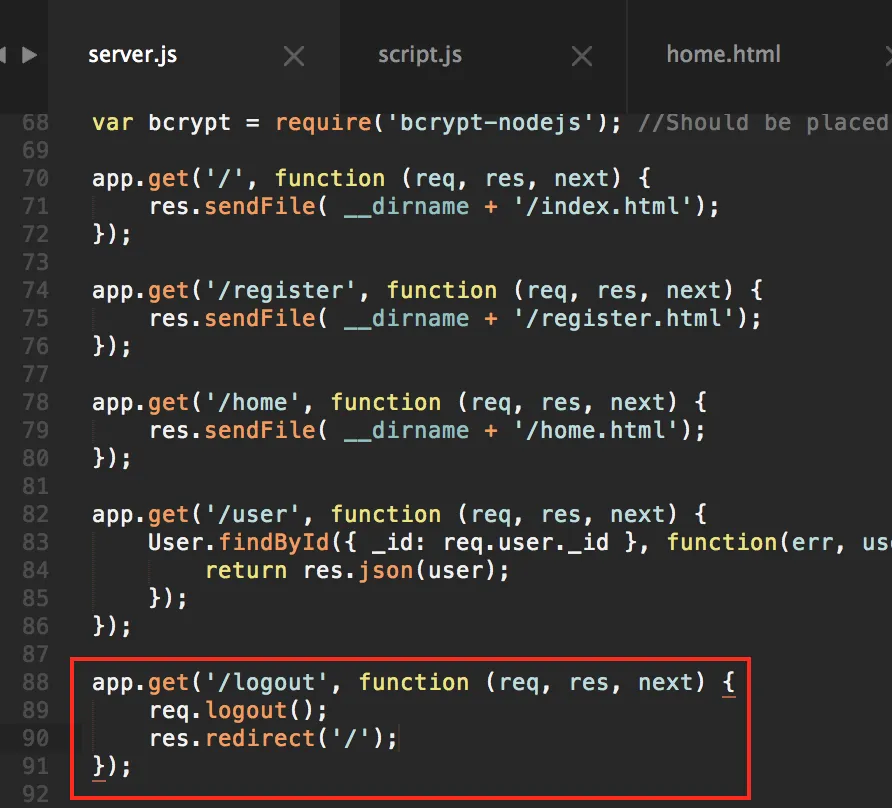Click sendFile on line 75
The image size is (892, 808).
point(260,319)
